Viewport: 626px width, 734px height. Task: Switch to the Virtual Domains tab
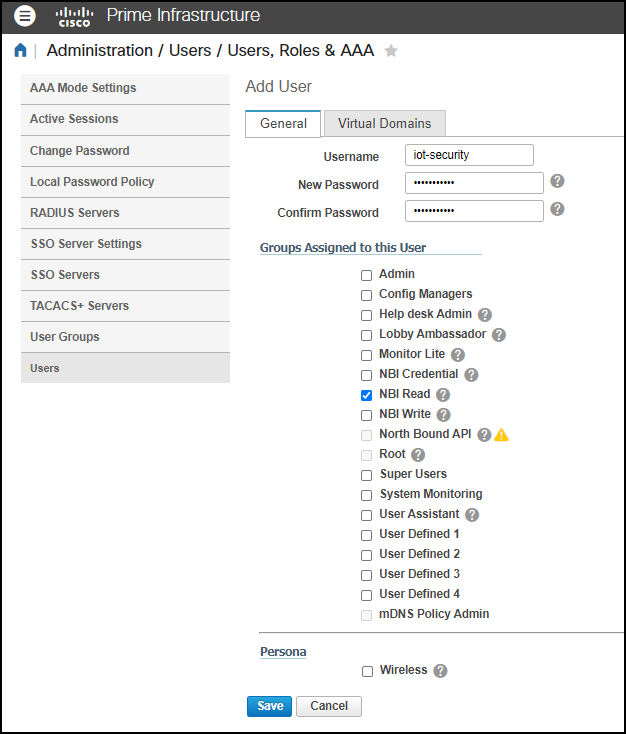point(384,124)
